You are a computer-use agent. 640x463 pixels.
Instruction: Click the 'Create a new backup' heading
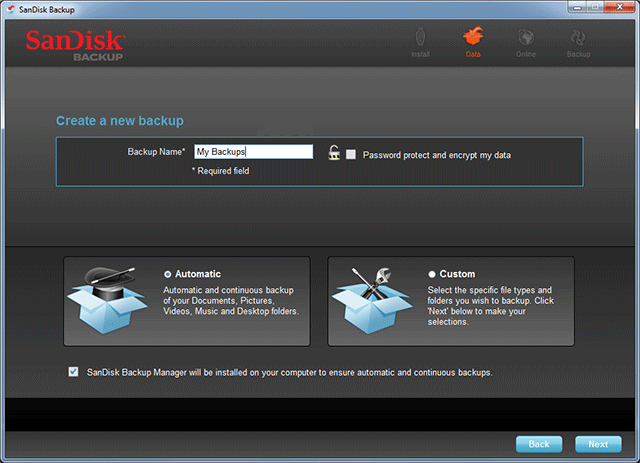(x=120, y=121)
